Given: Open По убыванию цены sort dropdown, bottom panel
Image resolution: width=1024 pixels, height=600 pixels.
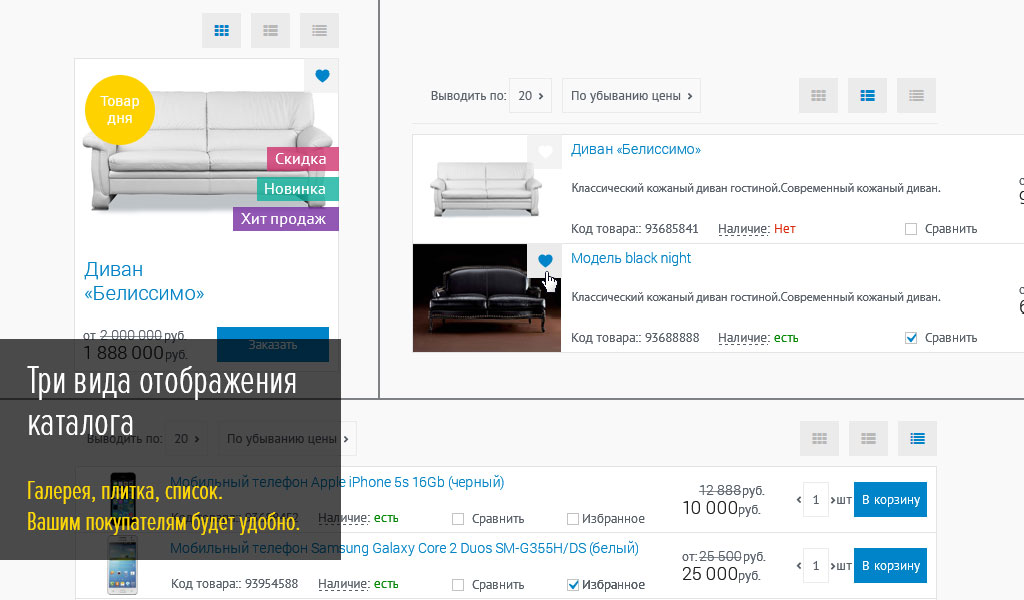Looking at the screenshot, I should [x=287, y=439].
